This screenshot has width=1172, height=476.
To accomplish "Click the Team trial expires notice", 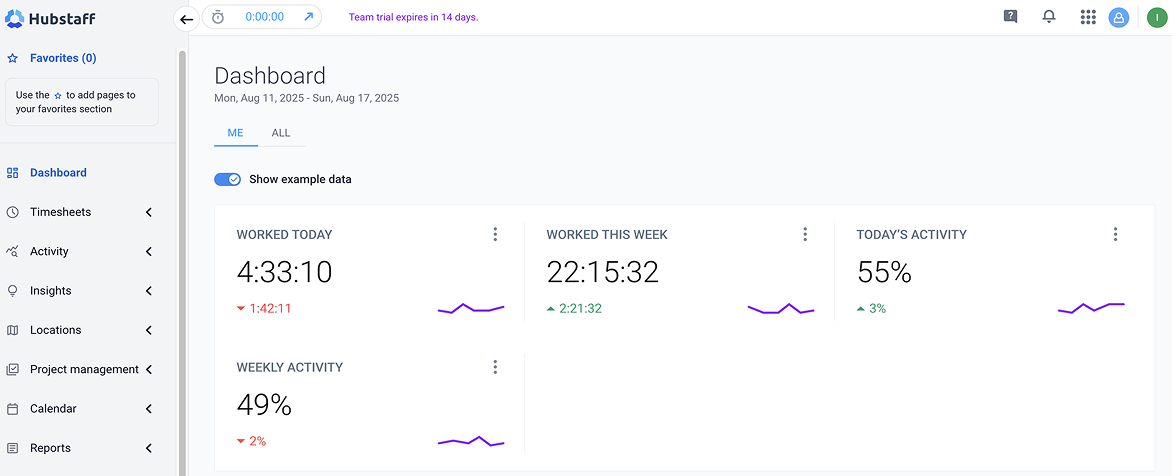I will (x=413, y=17).
